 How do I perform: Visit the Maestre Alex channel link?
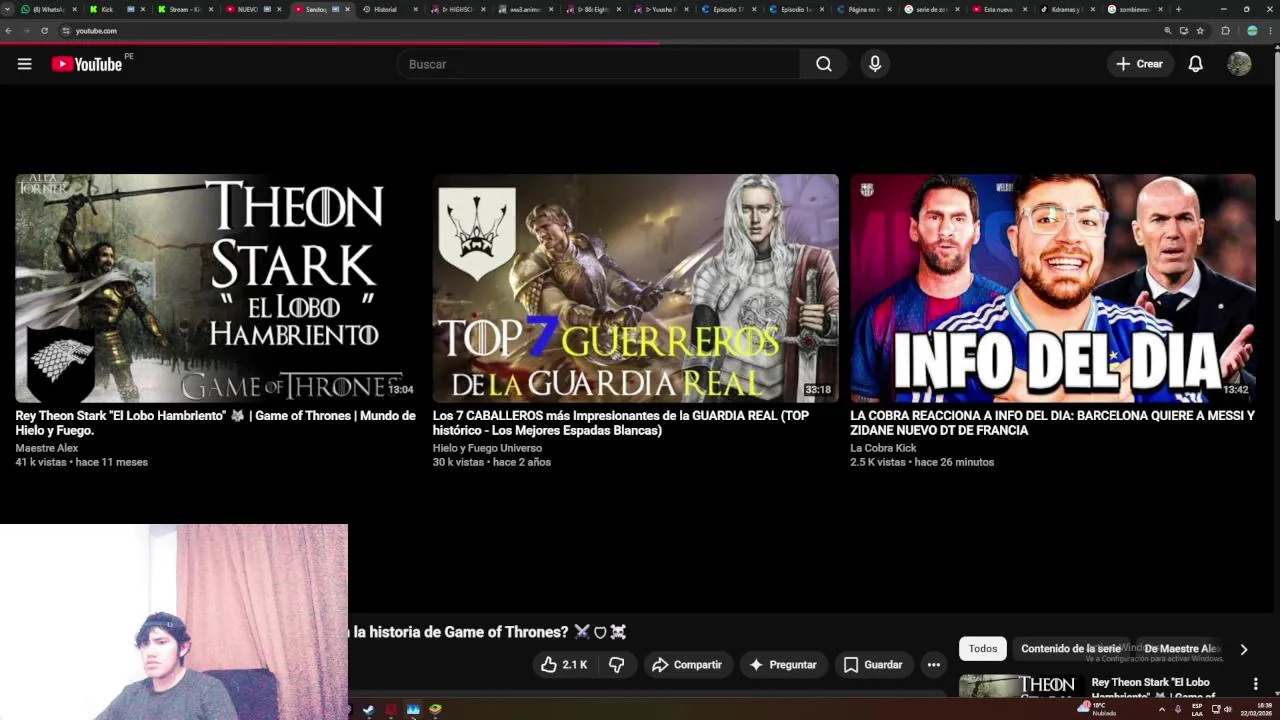click(x=46, y=448)
